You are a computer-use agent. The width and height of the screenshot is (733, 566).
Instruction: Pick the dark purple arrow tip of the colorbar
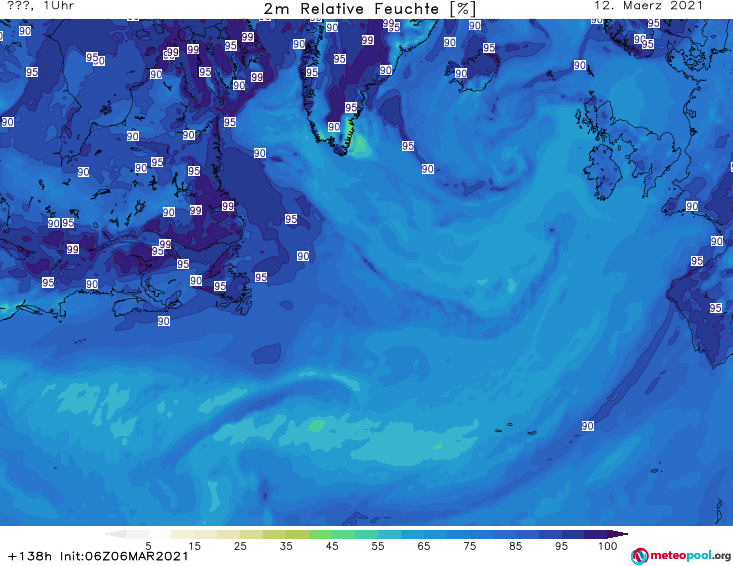pos(618,534)
